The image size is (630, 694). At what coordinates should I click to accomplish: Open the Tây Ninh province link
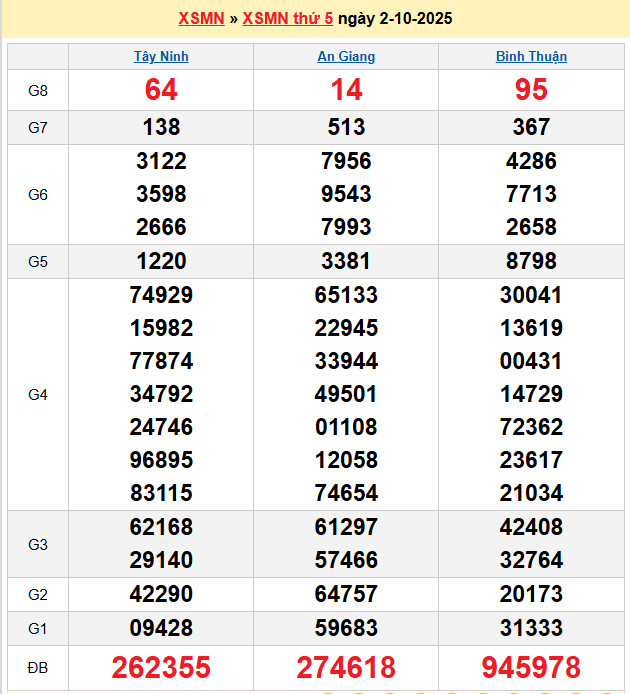[161, 57]
